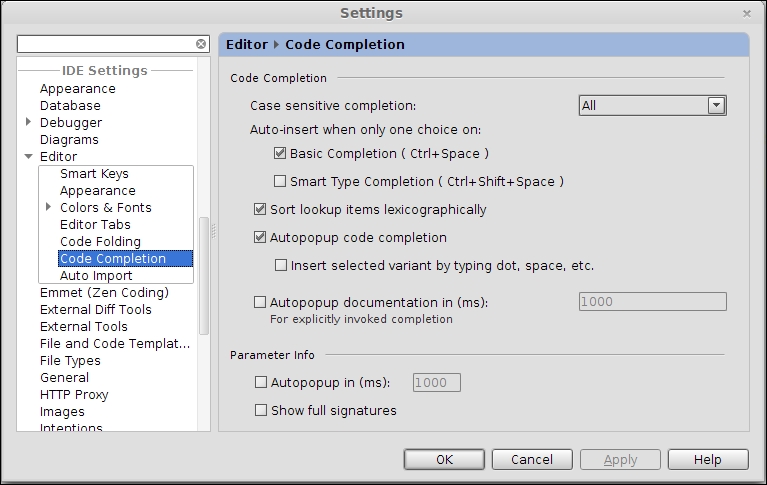The width and height of the screenshot is (767, 485).
Task: Toggle Sort lookup items lexicographically
Action: pos(260,210)
